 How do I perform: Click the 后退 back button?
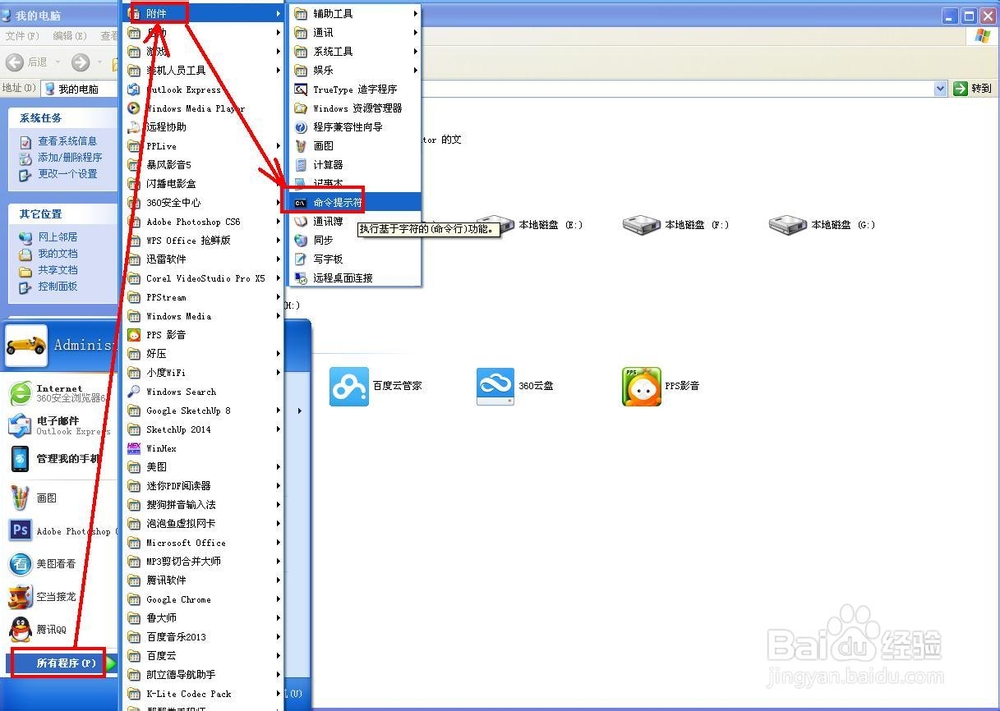27,62
